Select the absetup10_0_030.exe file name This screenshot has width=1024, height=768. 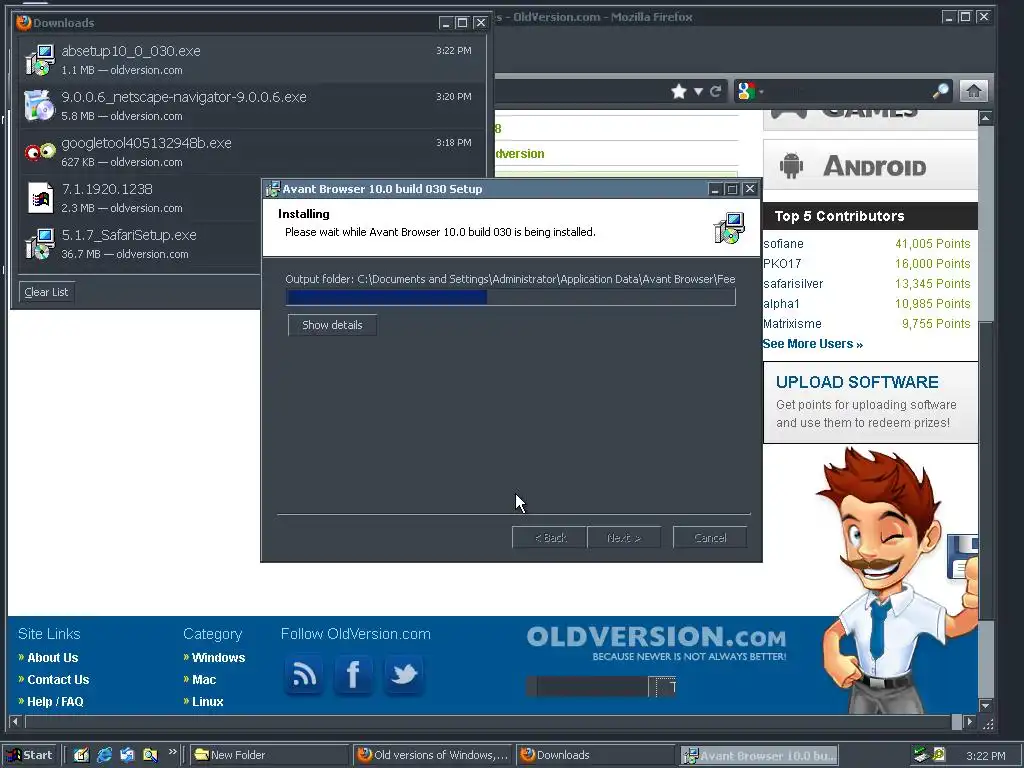(x=131, y=51)
